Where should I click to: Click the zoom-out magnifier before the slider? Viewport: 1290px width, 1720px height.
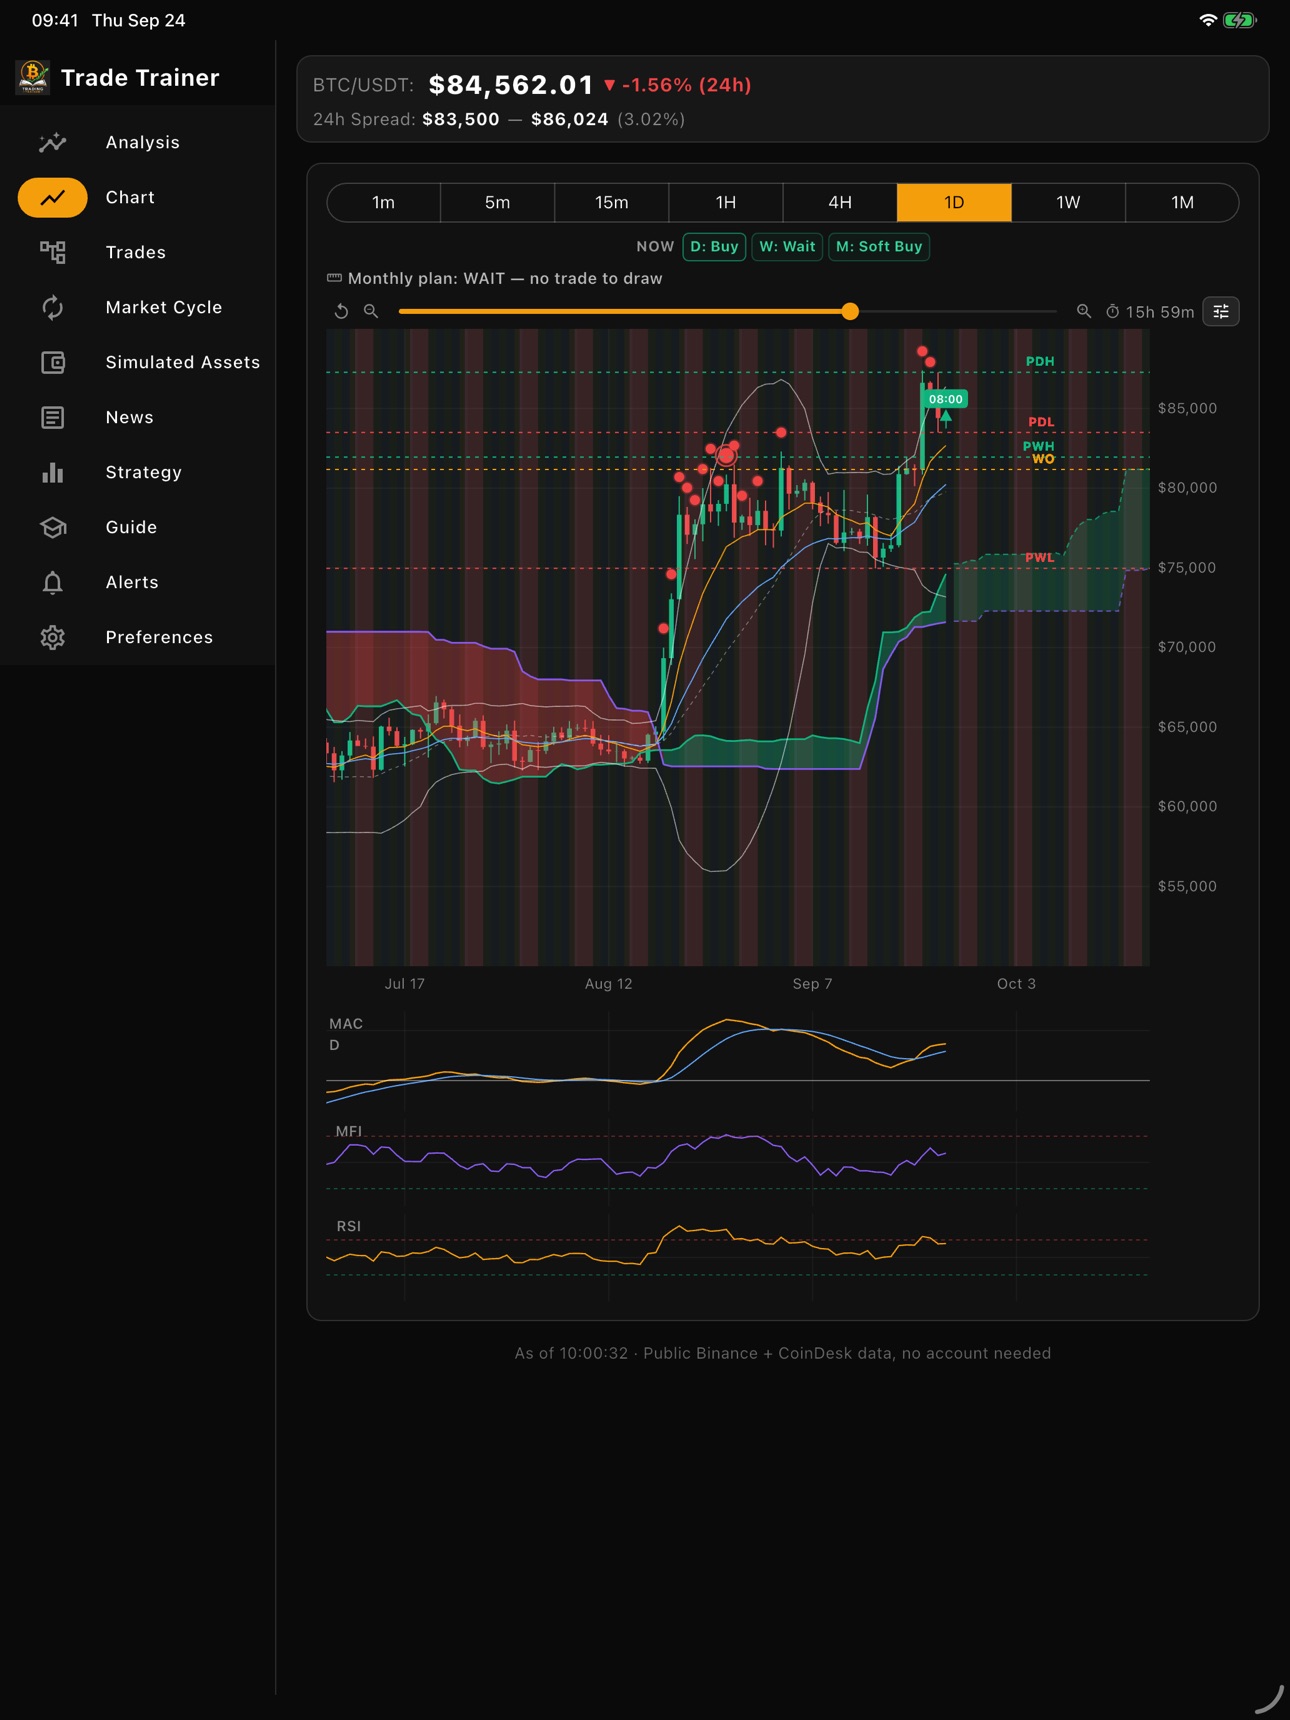[x=371, y=312]
